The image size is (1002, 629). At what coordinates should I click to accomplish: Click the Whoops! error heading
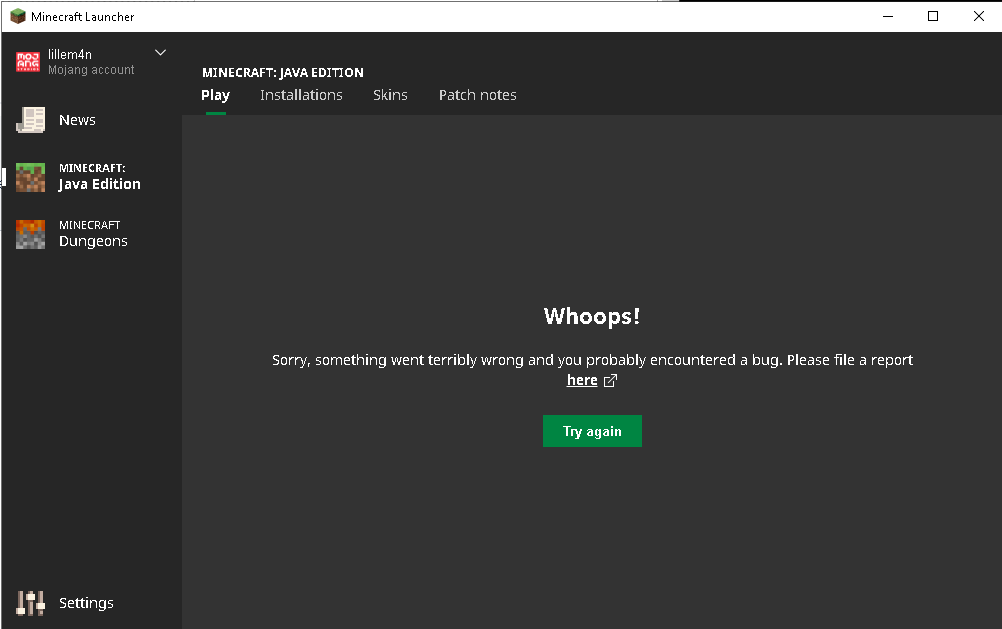click(592, 316)
